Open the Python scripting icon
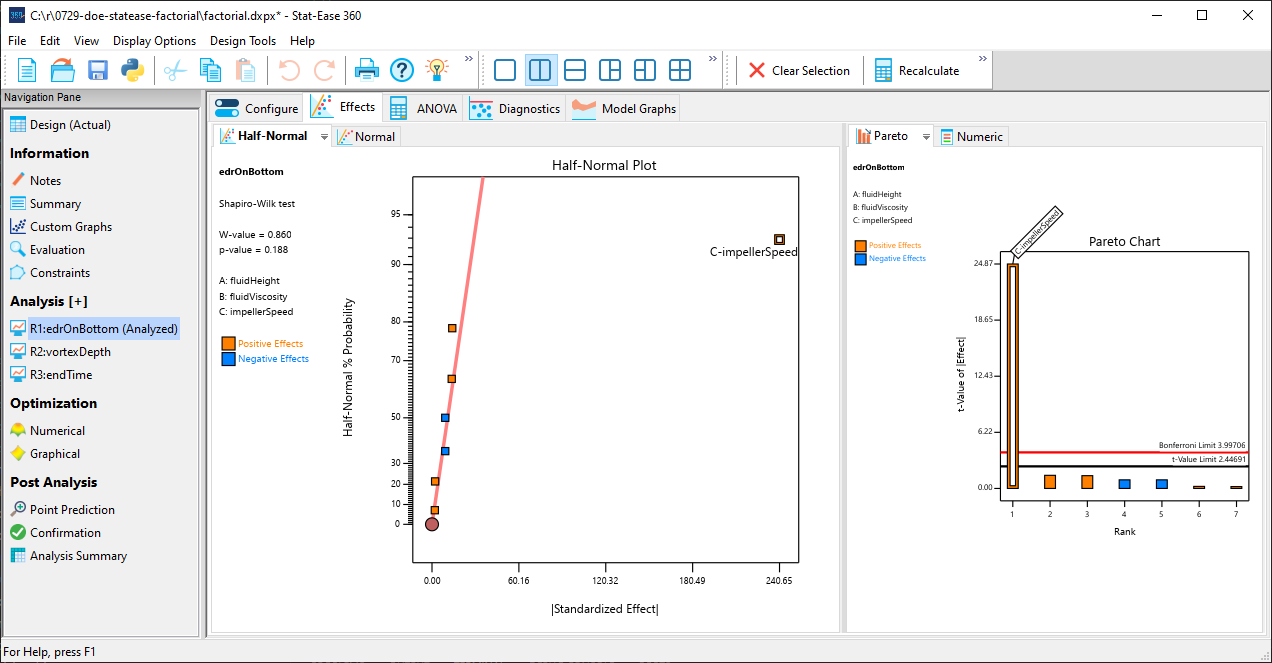The width and height of the screenshot is (1272, 663). point(131,70)
